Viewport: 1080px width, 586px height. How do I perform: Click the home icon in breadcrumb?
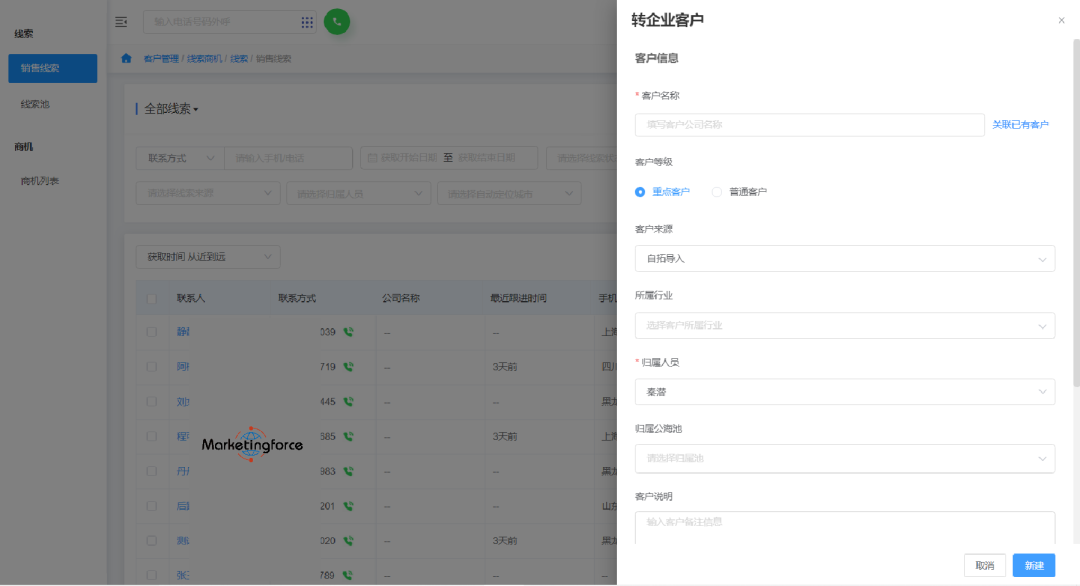pos(126,58)
